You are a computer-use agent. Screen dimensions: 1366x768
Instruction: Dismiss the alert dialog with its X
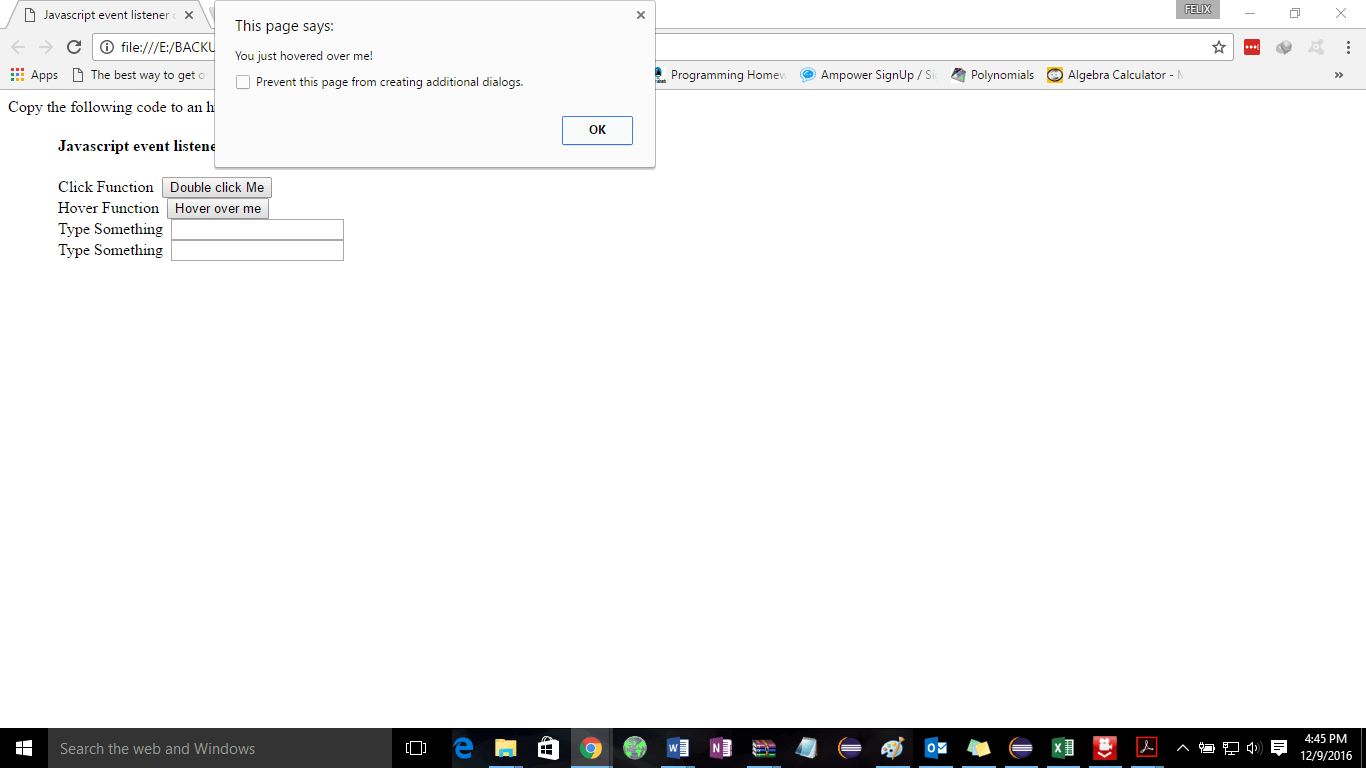point(641,15)
